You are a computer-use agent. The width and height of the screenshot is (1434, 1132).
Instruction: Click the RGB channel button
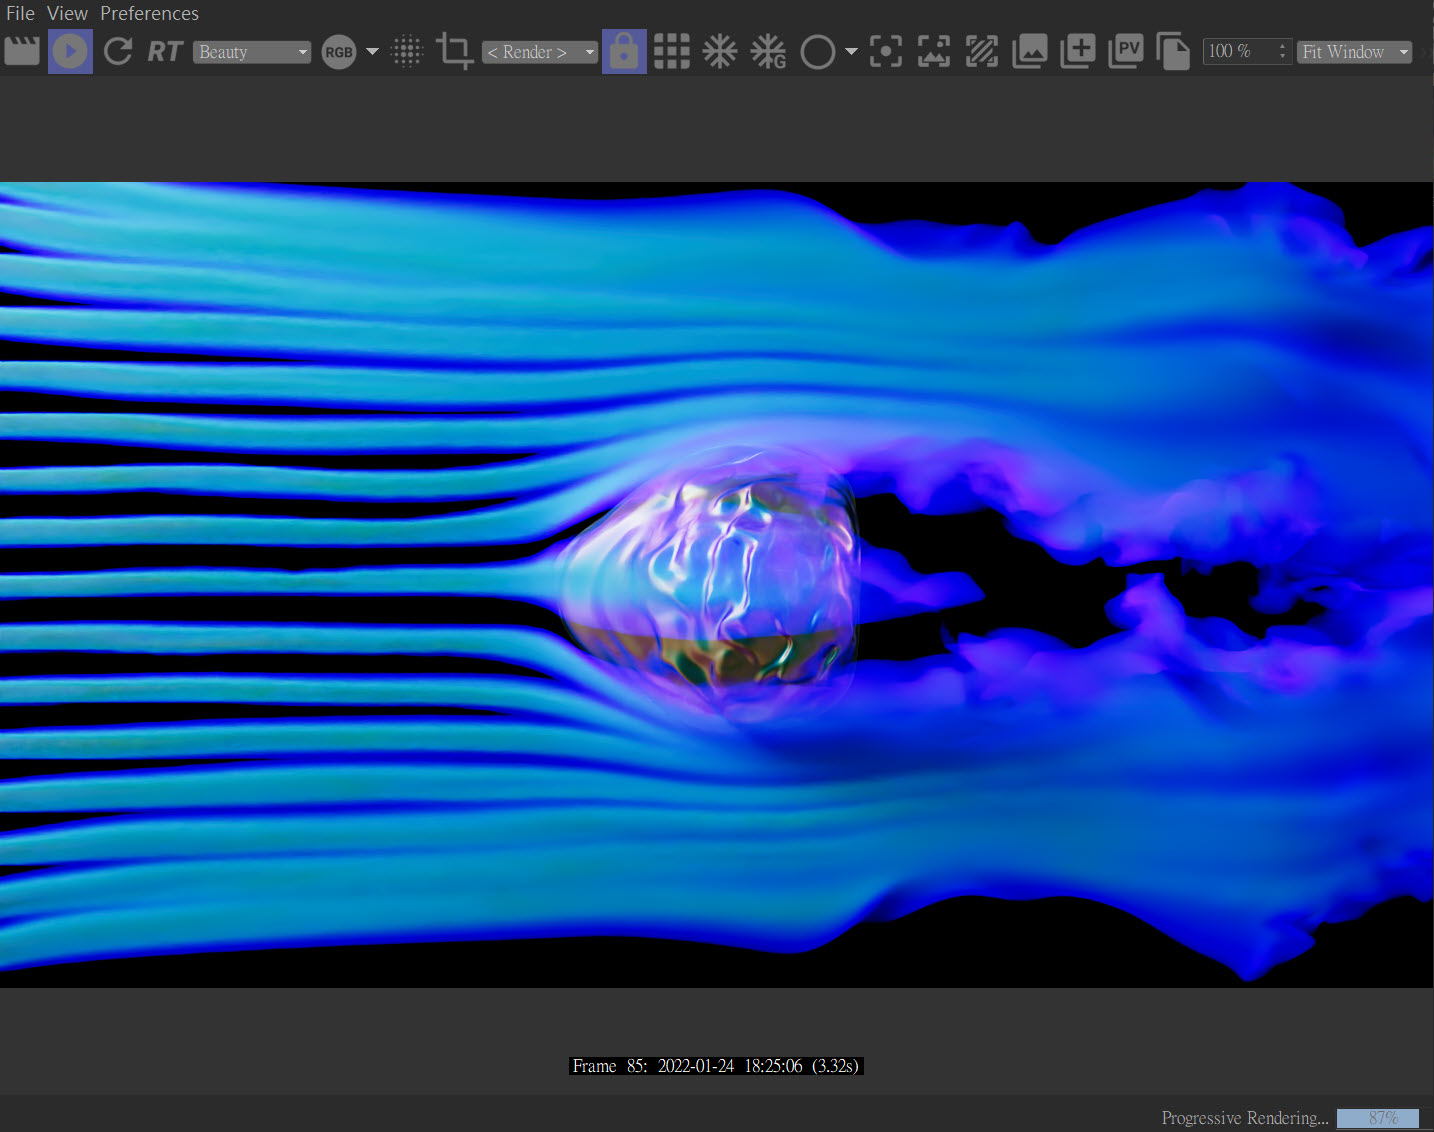[339, 52]
